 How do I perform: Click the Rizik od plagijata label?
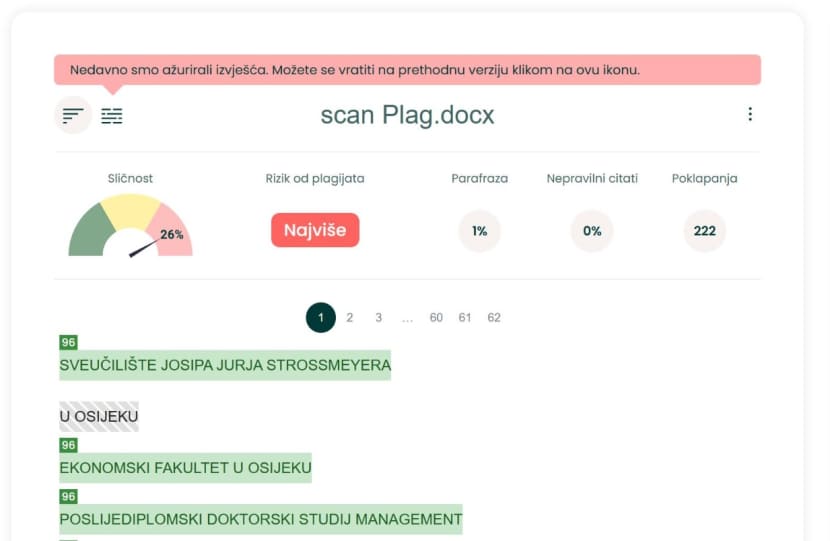pyautogui.click(x=315, y=178)
